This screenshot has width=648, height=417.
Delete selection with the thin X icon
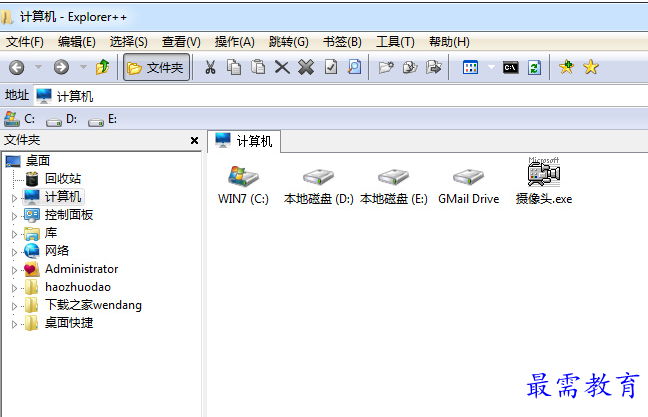[282, 67]
